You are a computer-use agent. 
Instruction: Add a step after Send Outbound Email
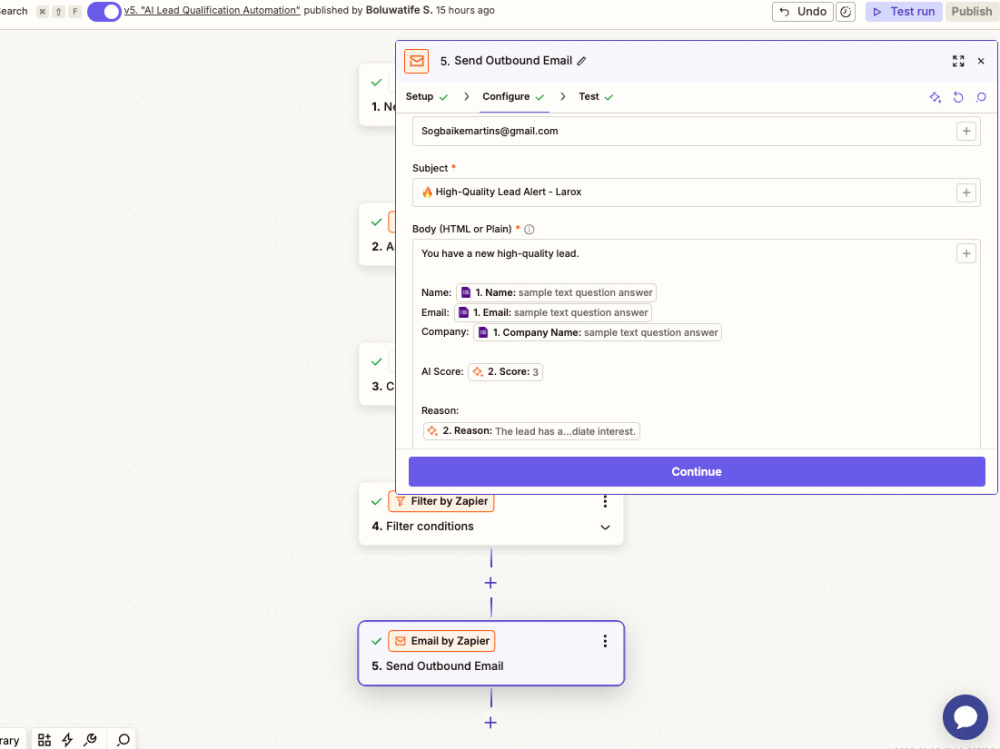point(490,723)
